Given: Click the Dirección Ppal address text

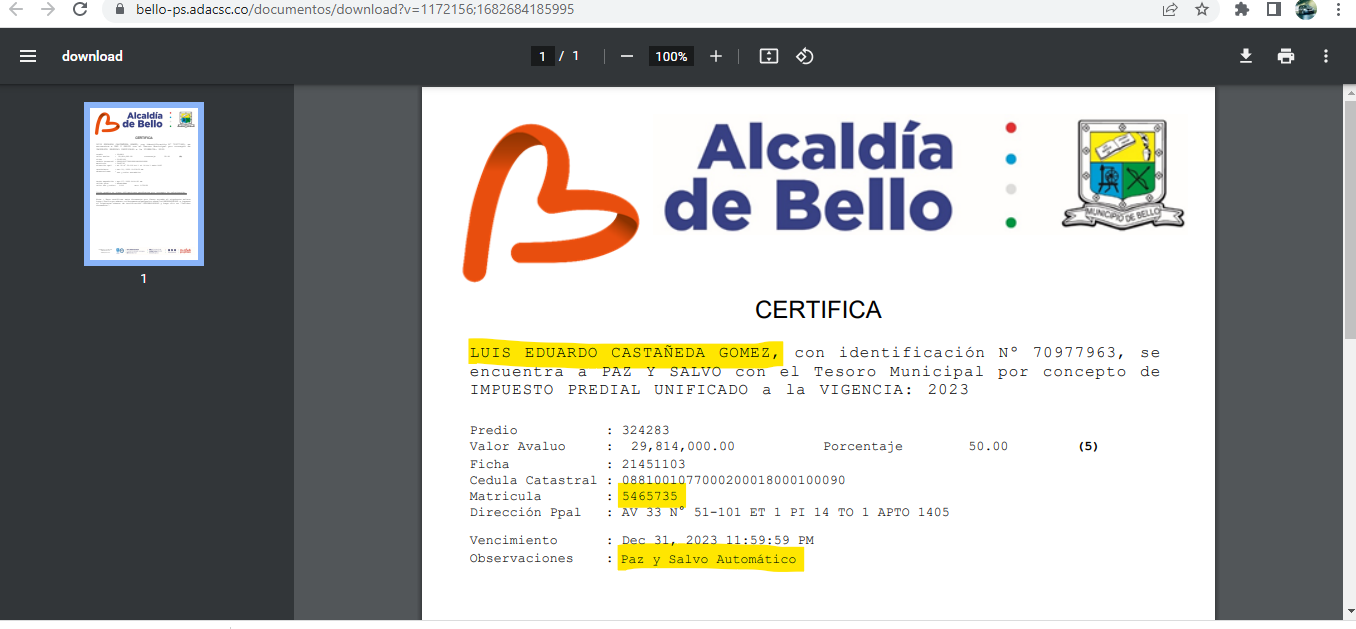Looking at the screenshot, I should pos(786,512).
